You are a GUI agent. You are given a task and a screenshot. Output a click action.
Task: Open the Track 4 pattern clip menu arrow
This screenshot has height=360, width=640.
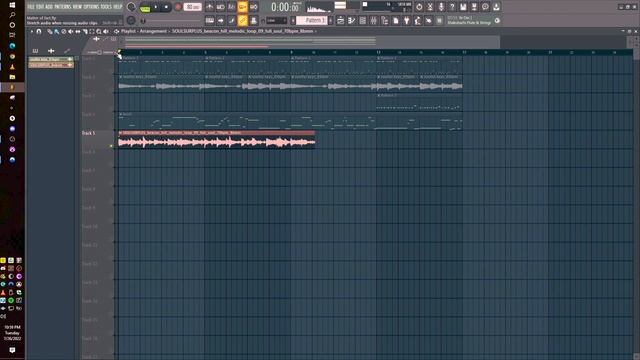(x=120, y=114)
